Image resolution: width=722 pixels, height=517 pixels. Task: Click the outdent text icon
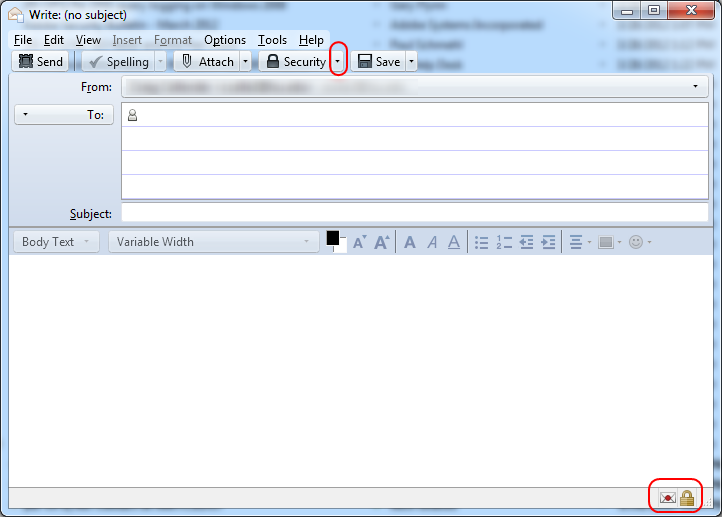pyautogui.click(x=526, y=242)
